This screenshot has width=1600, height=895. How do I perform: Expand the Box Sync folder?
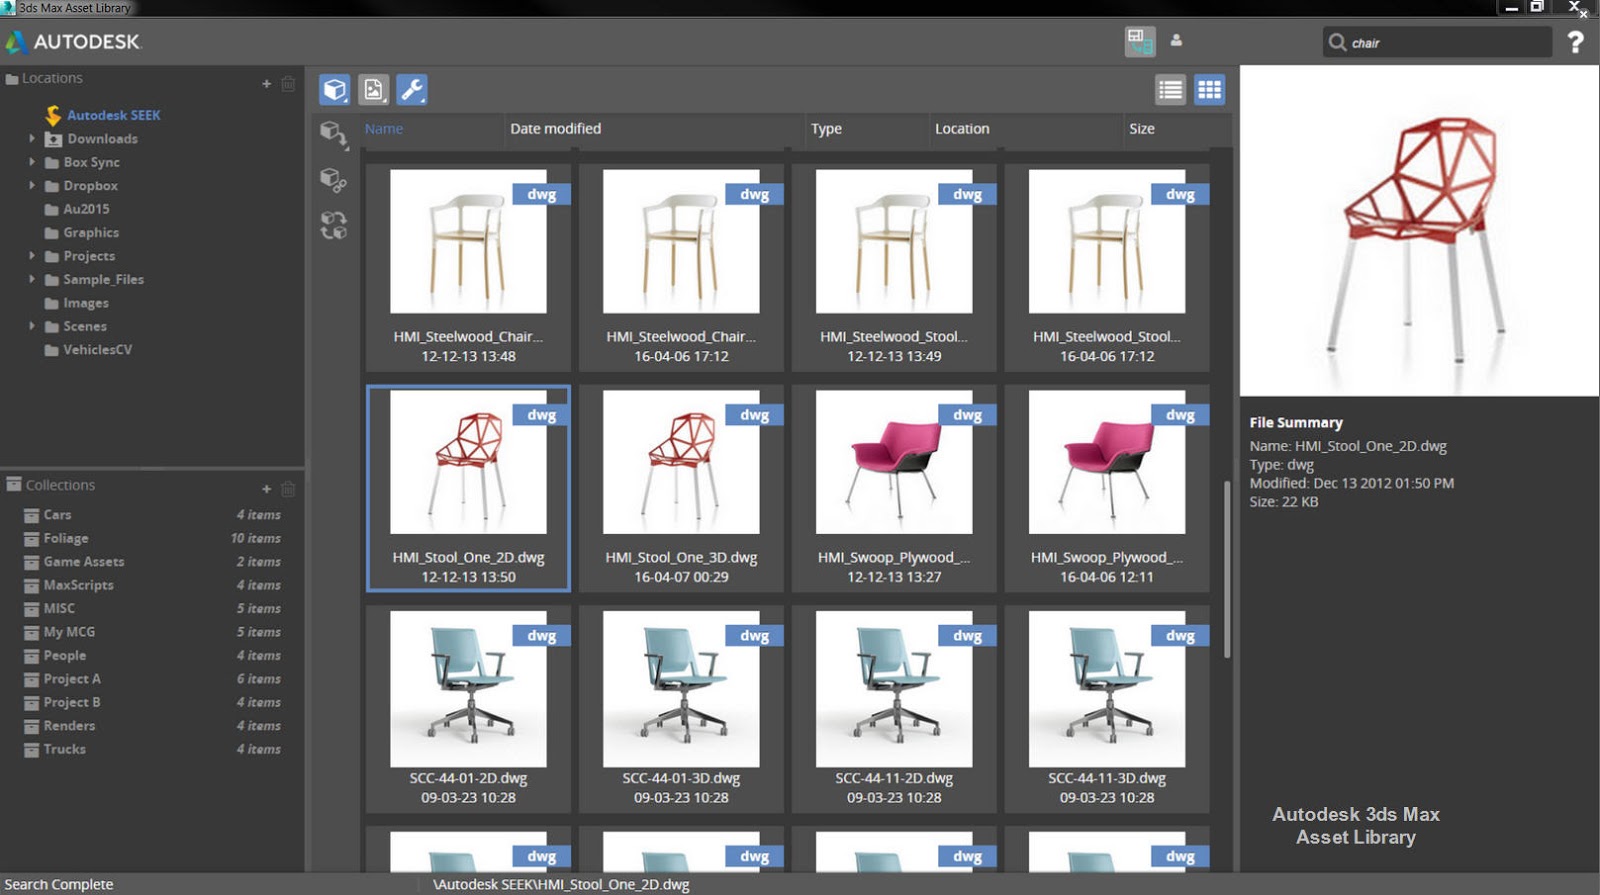pos(32,161)
